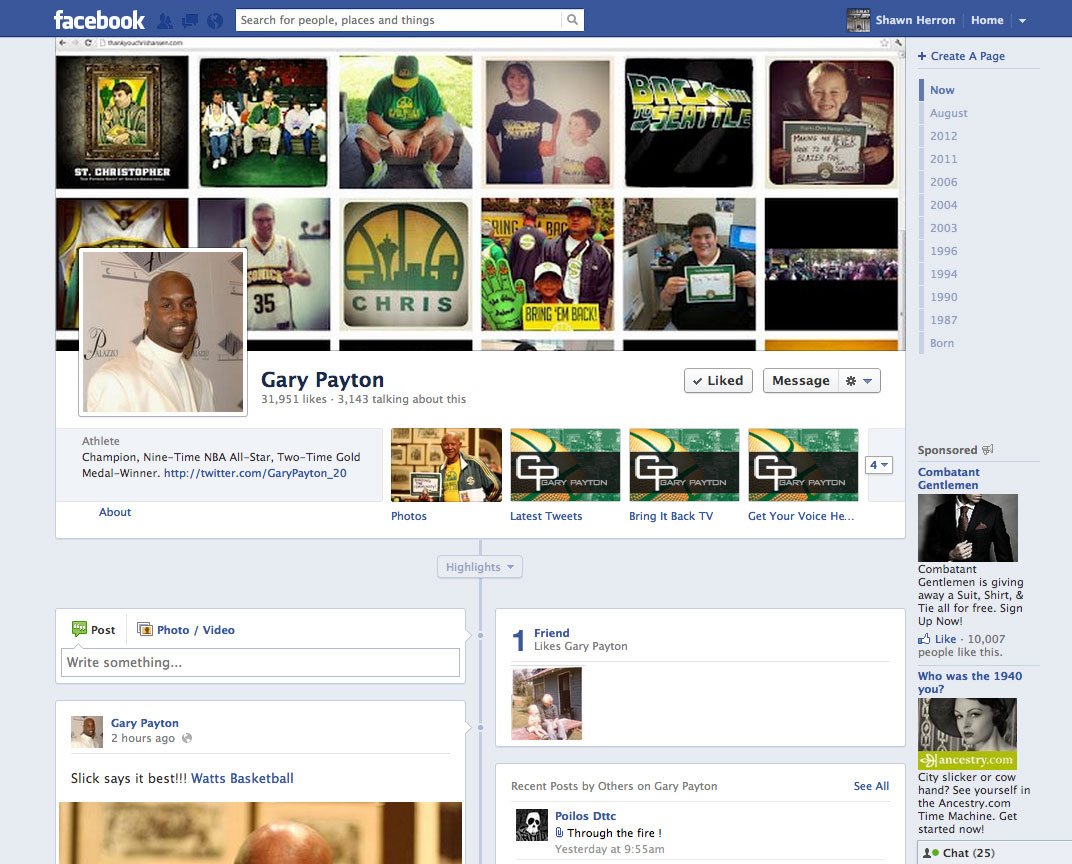Expand the Highlights dropdown
This screenshot has height=864, width=1072.
(x=480, y=567)
